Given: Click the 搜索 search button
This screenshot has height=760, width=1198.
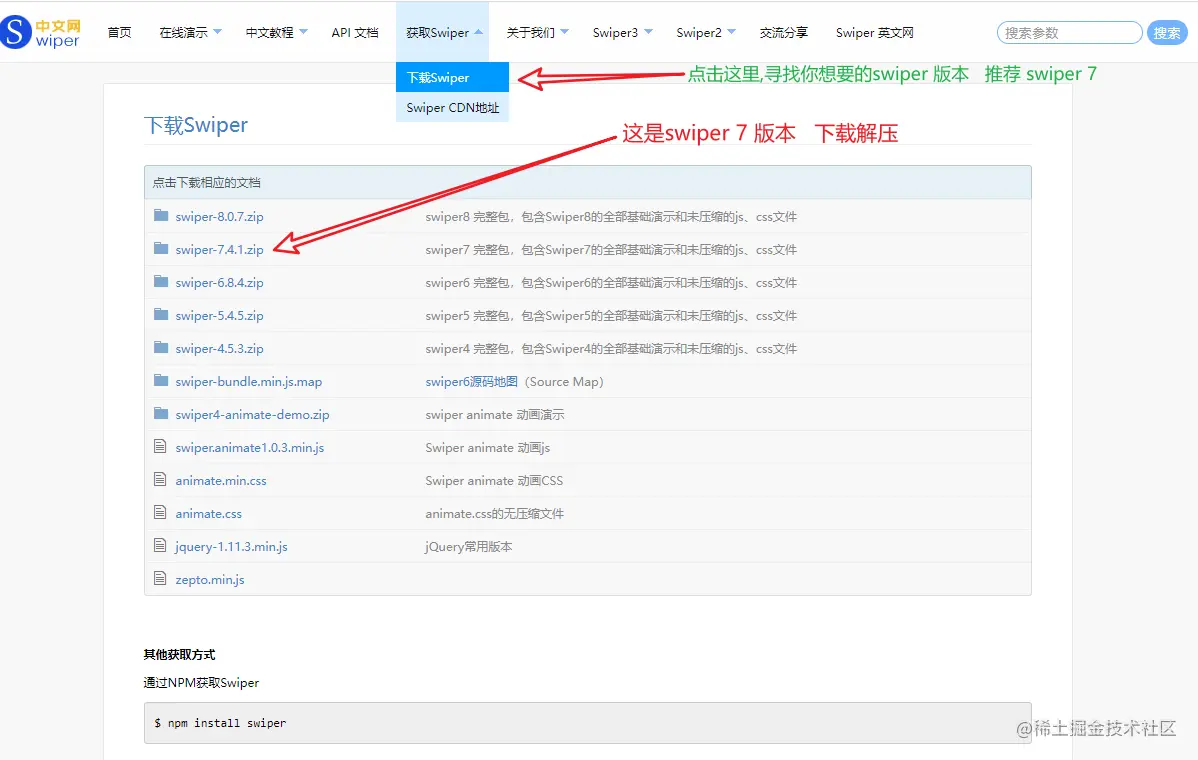Looking at the screenshot, I should click(1167, 33).
